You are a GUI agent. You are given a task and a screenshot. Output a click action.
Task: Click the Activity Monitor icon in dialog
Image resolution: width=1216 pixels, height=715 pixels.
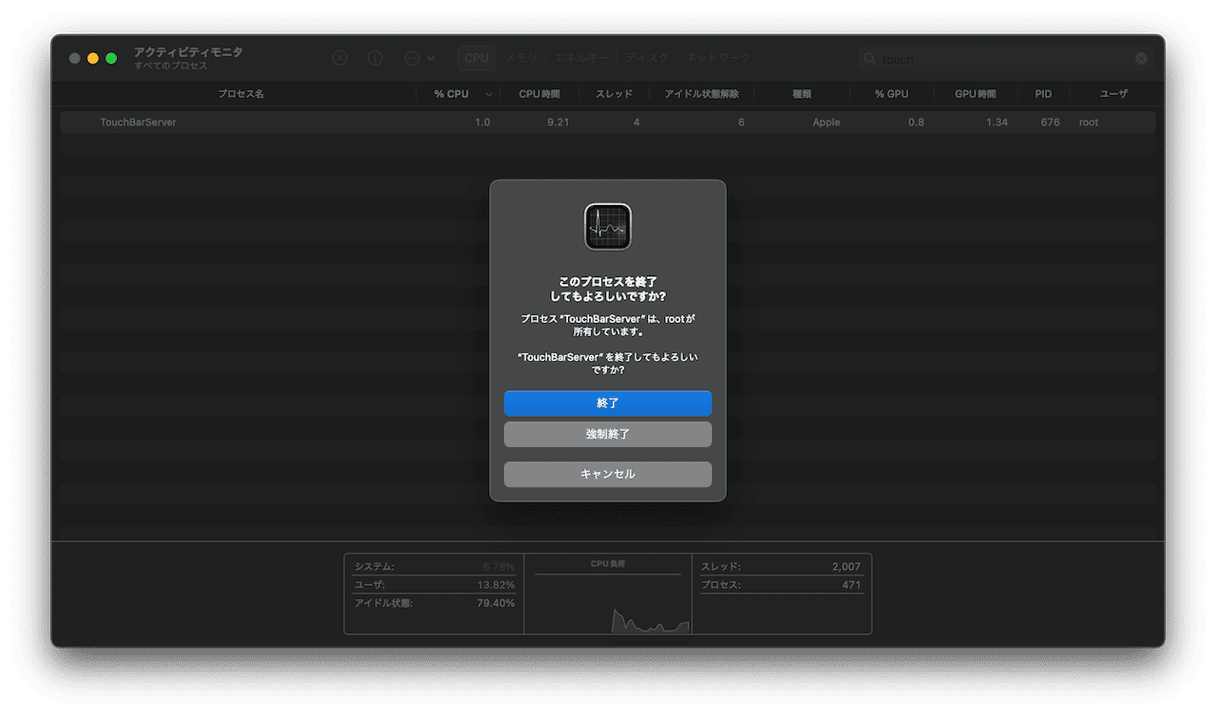(x=608, y=227)
